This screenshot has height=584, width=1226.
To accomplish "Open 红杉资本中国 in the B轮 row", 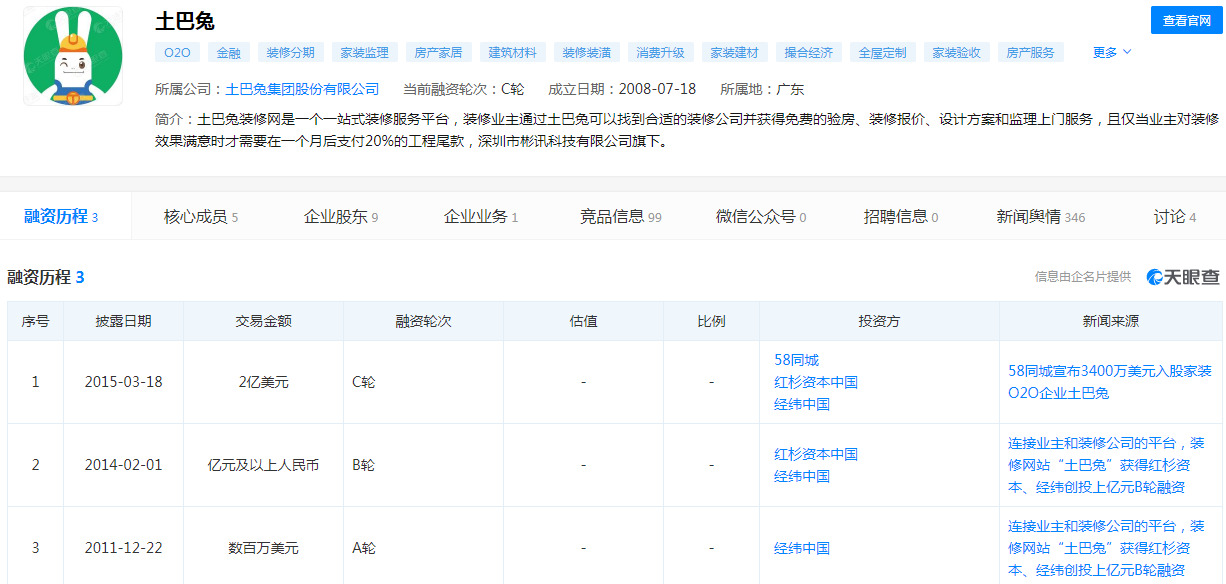I will pos(816,454).
